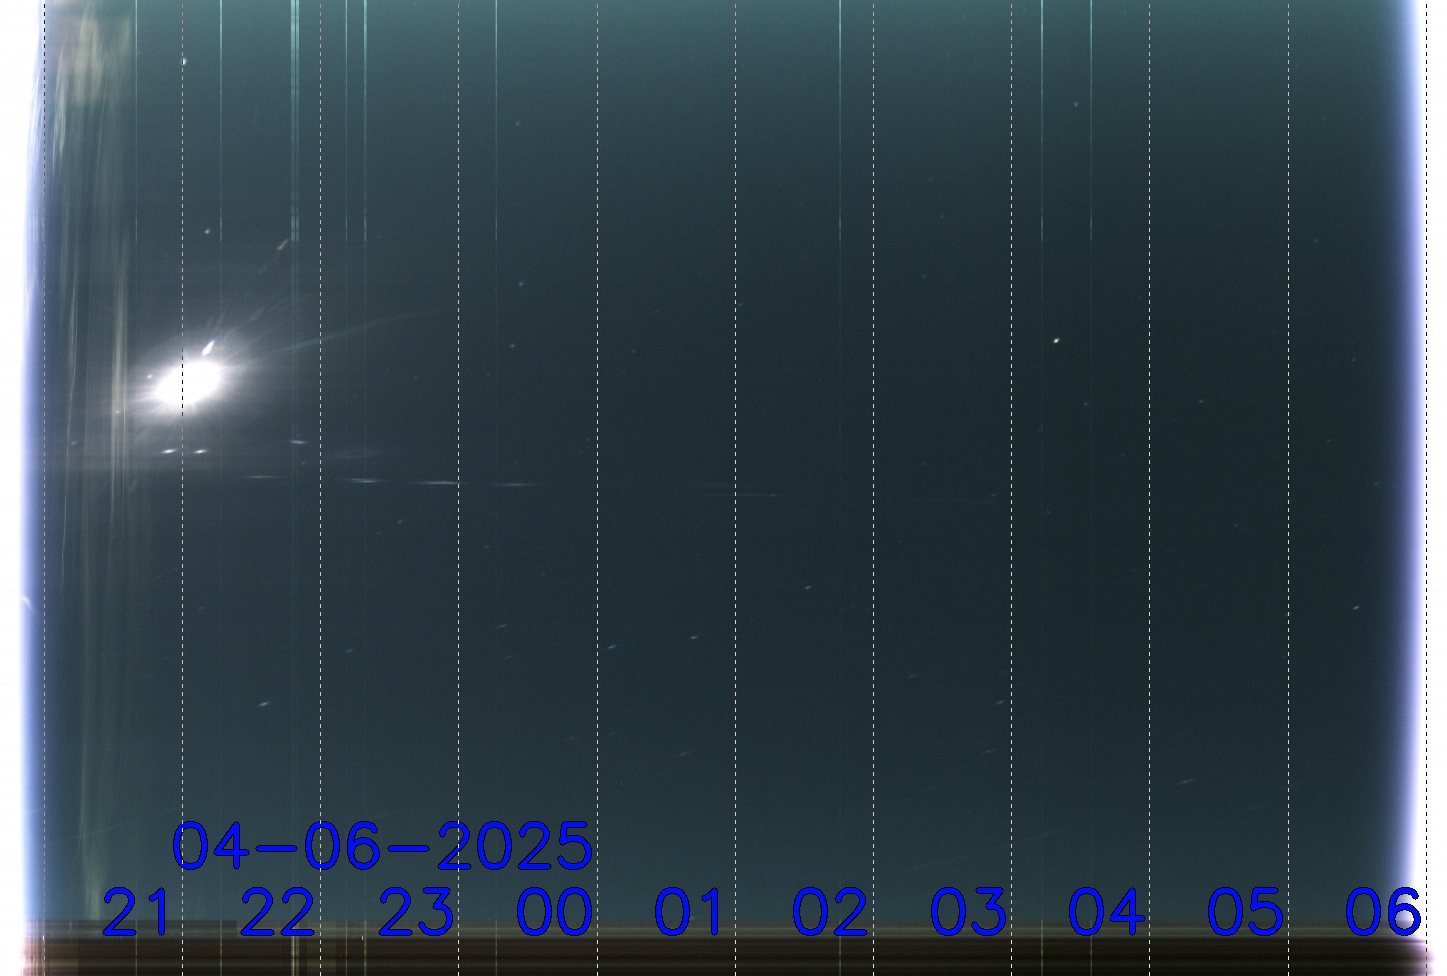The width and height of the screenshot is (1447, 976).
Task: Click the hour label 22
Action: coord(278,912)
